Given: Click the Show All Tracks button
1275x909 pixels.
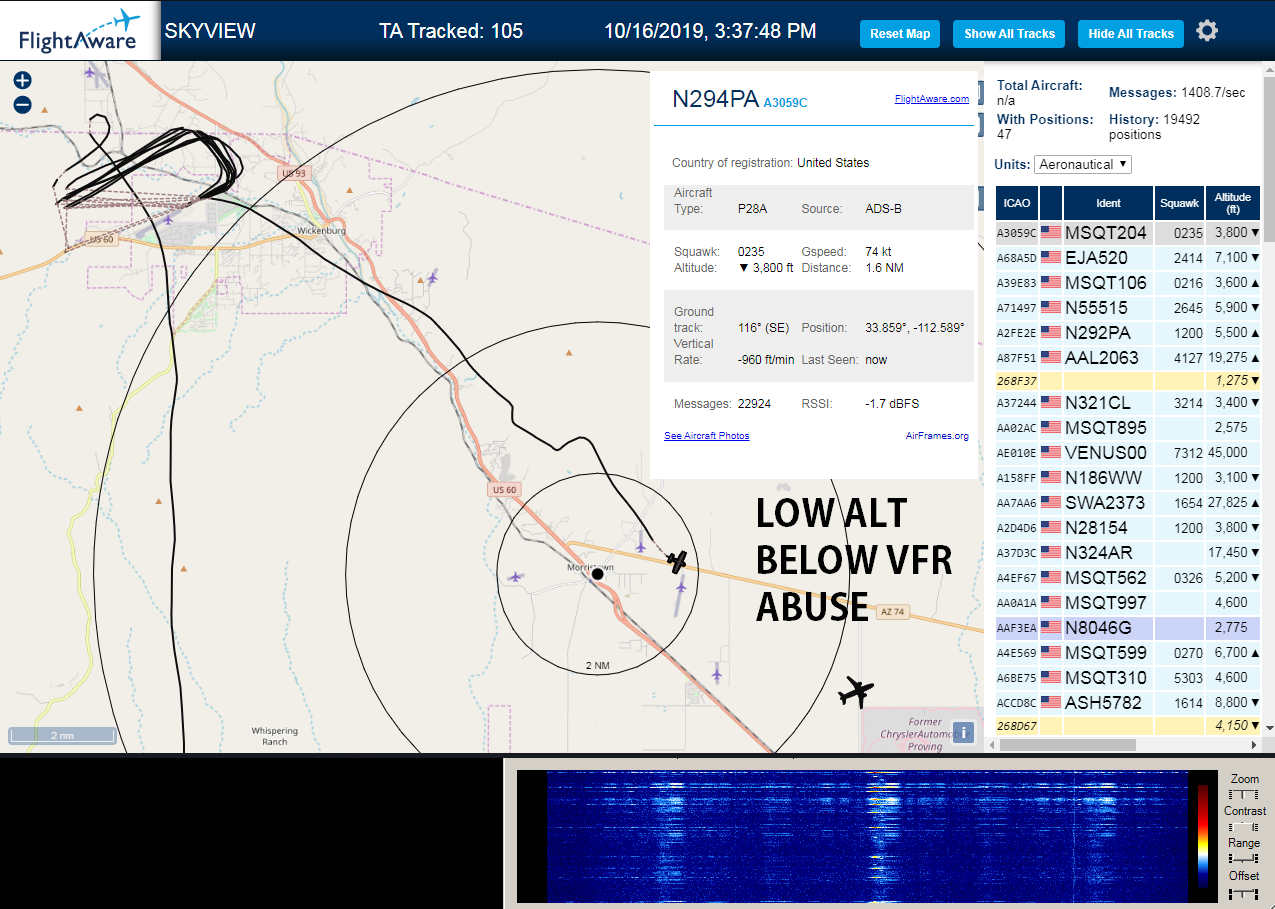Looking at the screenshot, I should tap(1009, 33).
